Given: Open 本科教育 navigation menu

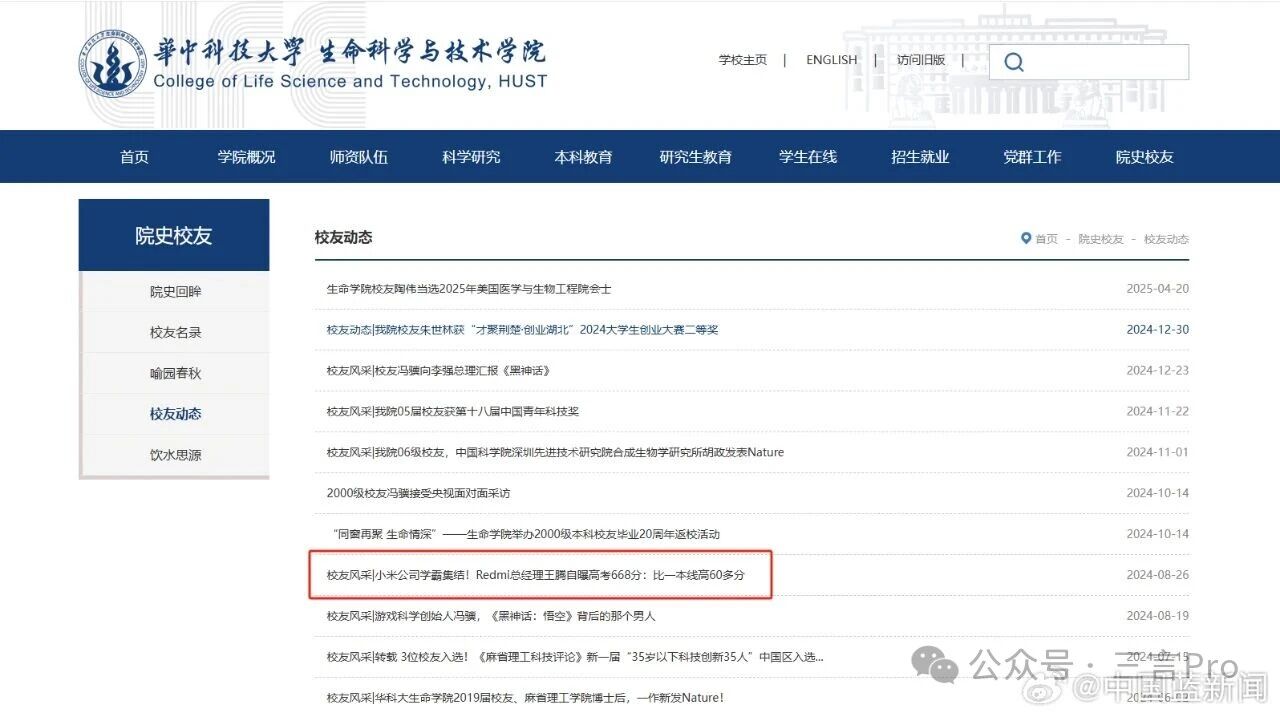Looking at the screenshot, I should (x=584, y=157).
